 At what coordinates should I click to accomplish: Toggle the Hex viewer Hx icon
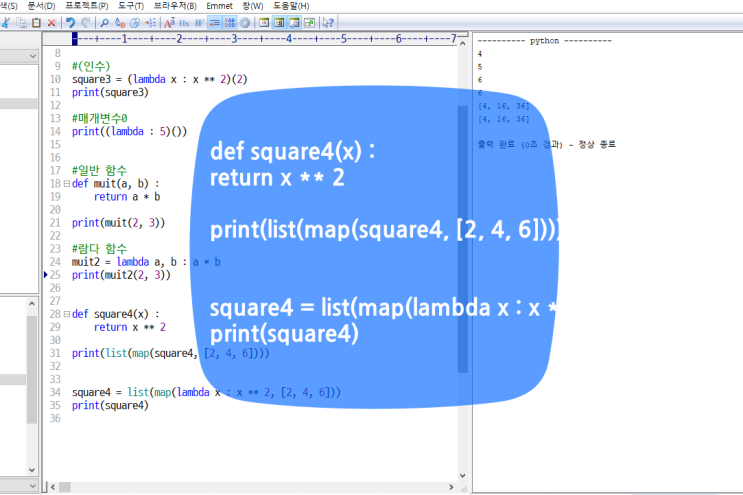coord(184,22)
